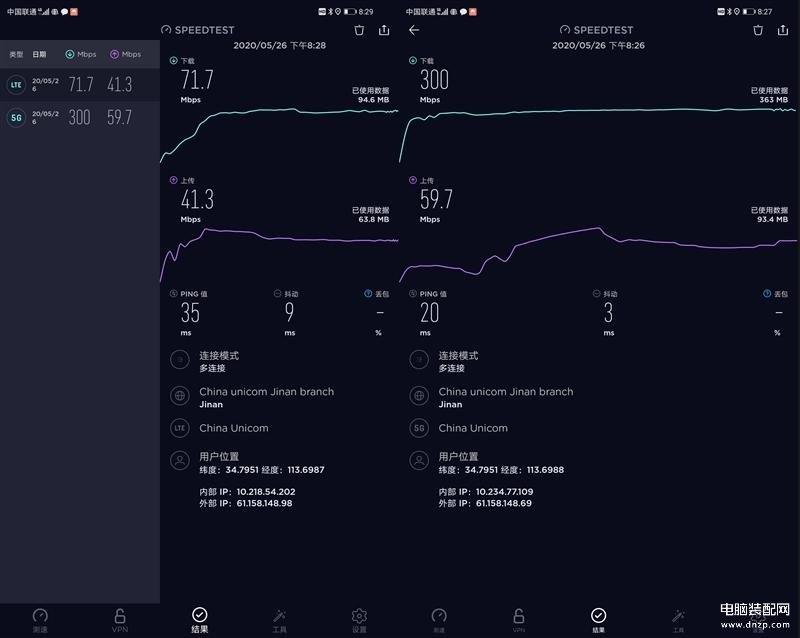Image resolution: width=800 pixels, height=638 pixels.
Task: Tap connection mode icon on the LTE result
Action: (180, 360)
